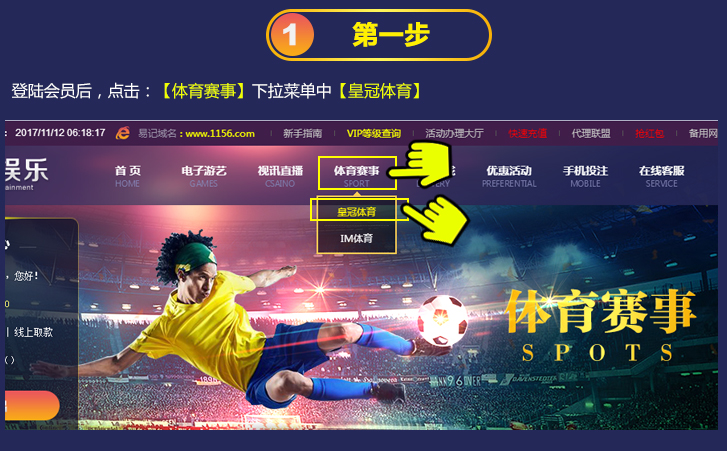Click the 代理联盟 link
The height and width of the screenshot is (451, 727).
pyautogui.click(x=591, y=133)
